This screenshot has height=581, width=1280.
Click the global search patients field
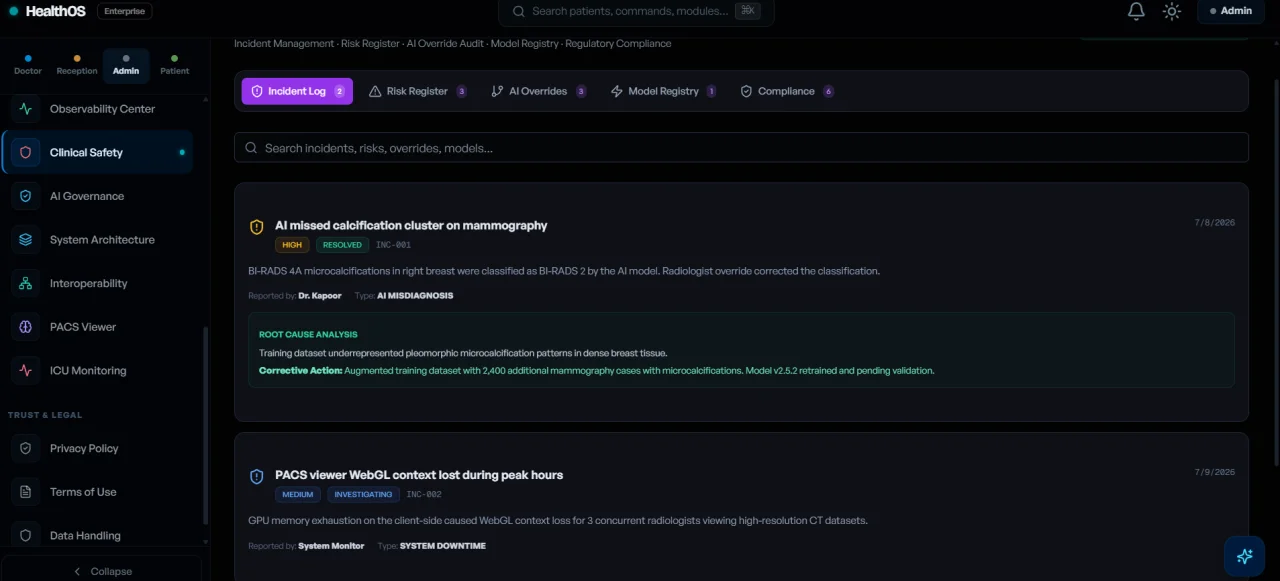pos(636,11)
